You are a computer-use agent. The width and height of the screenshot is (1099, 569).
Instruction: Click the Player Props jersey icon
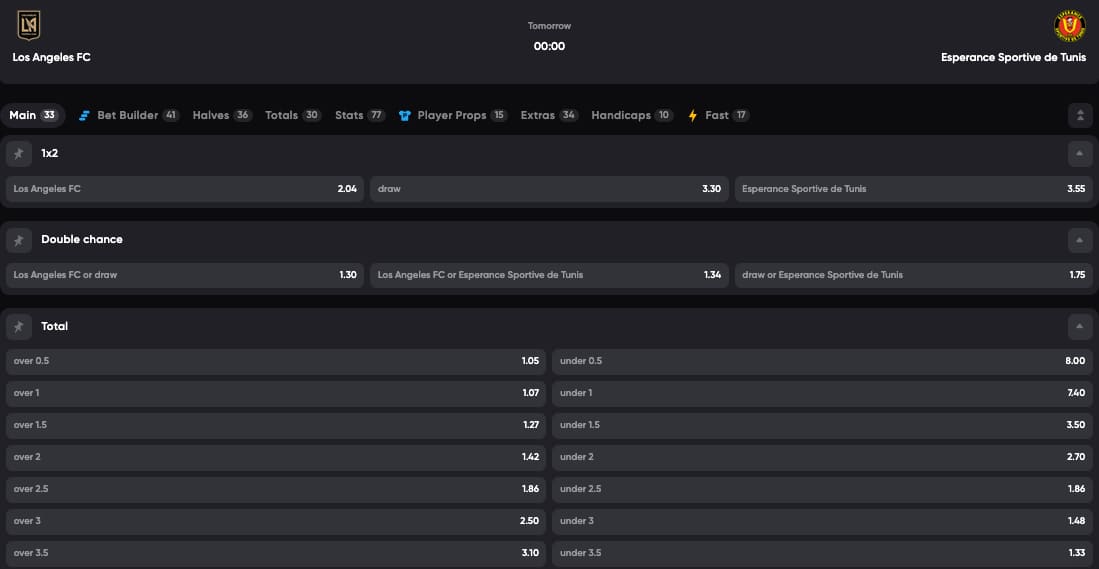coord(404,116)
